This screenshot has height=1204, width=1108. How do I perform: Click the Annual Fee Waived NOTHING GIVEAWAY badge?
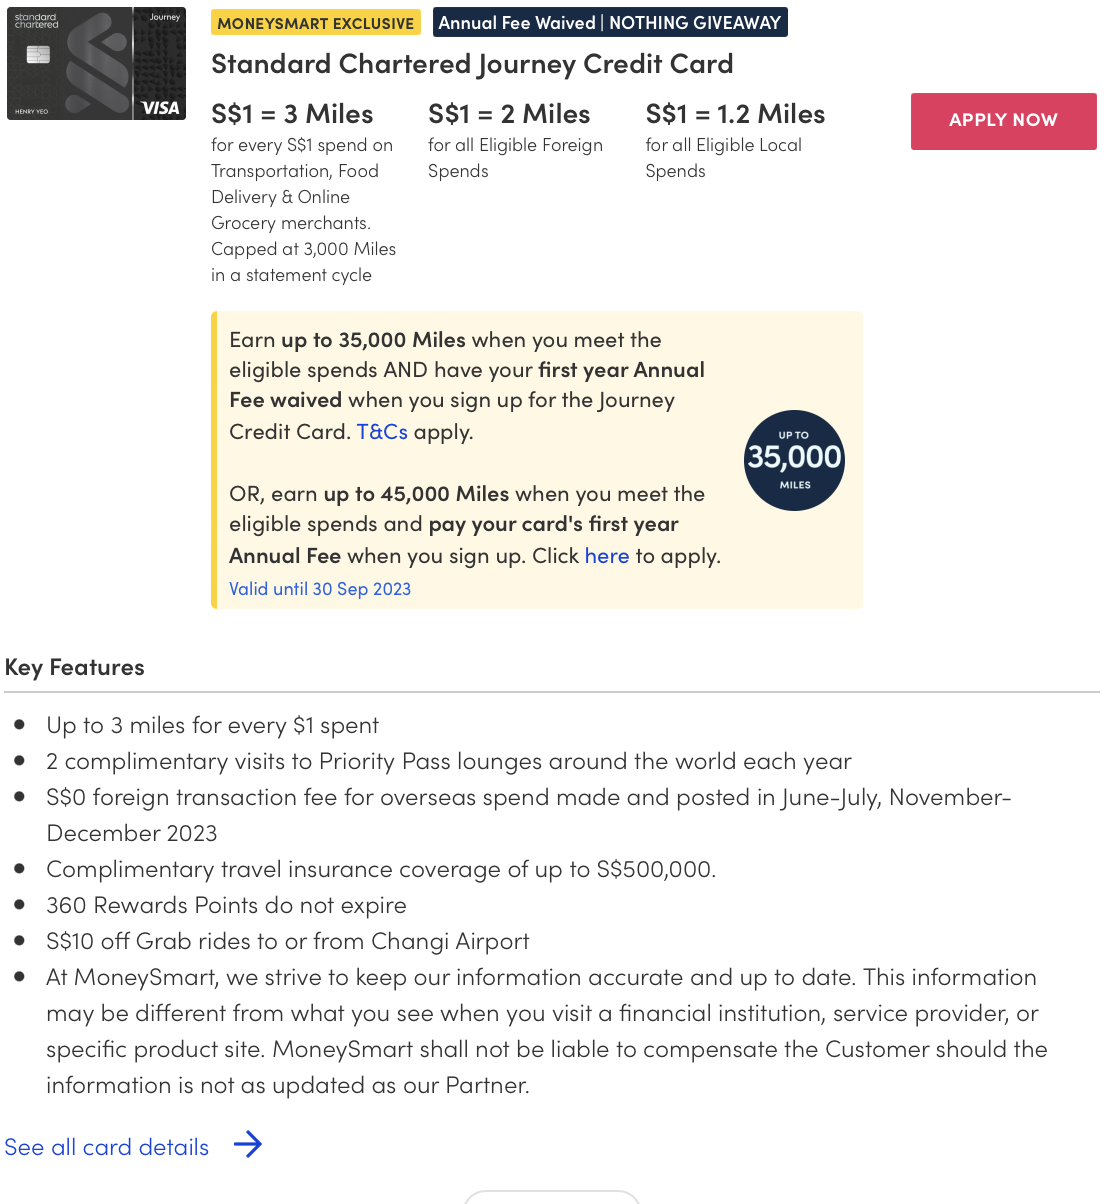pos(610,23)
